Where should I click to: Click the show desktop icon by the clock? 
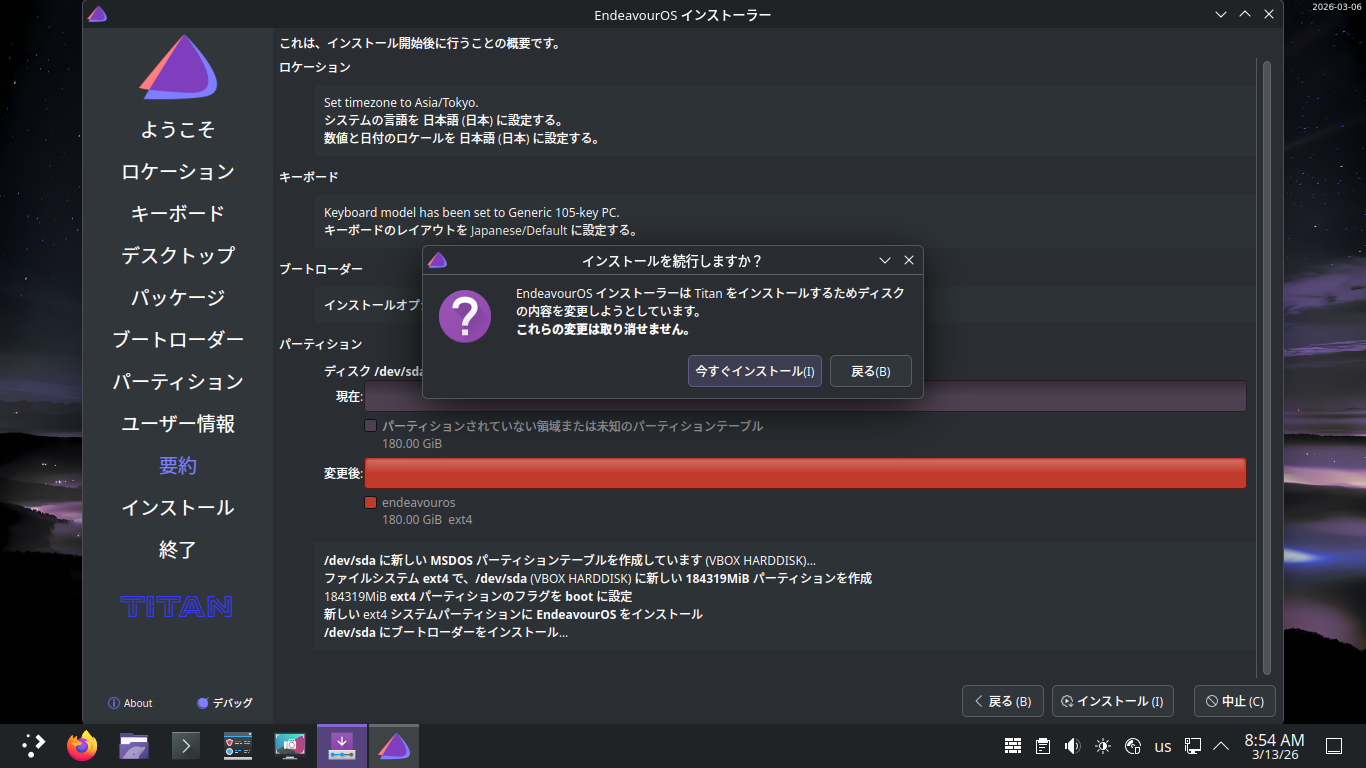[x=1333, y=746]
